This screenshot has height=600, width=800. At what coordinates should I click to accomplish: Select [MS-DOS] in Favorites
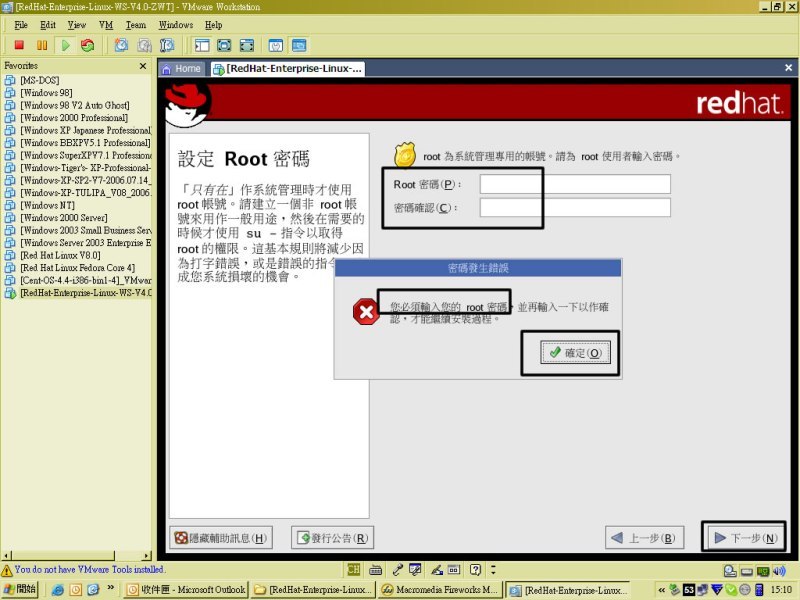[x=39, y=80]
